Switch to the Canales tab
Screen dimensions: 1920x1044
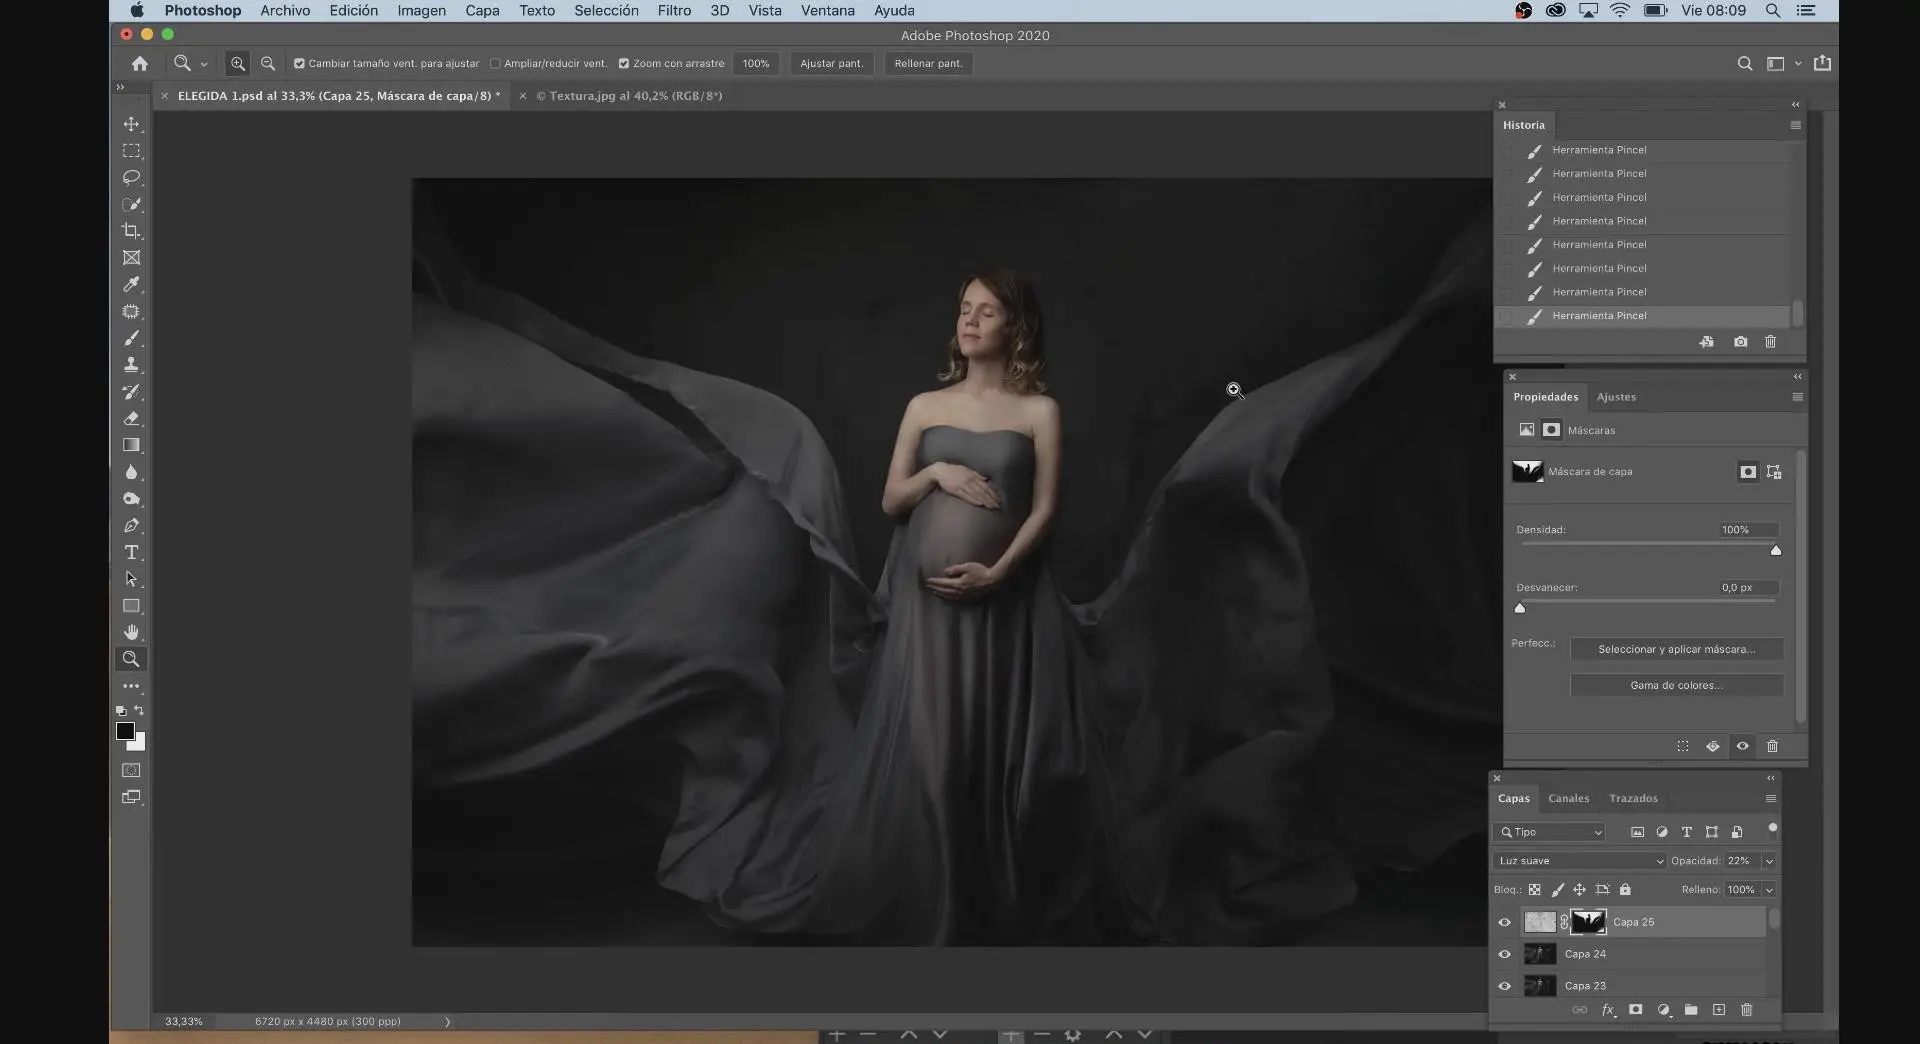click(x=1568, y=798)
